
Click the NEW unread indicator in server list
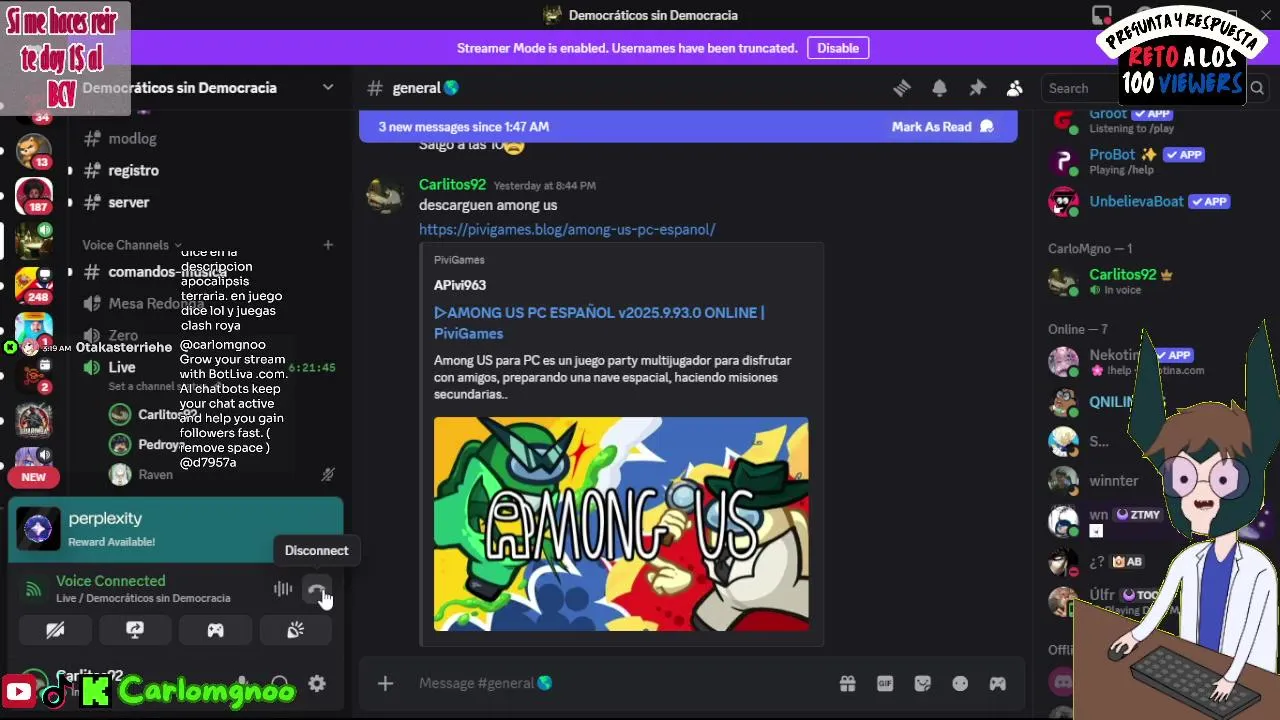point(33,477)
